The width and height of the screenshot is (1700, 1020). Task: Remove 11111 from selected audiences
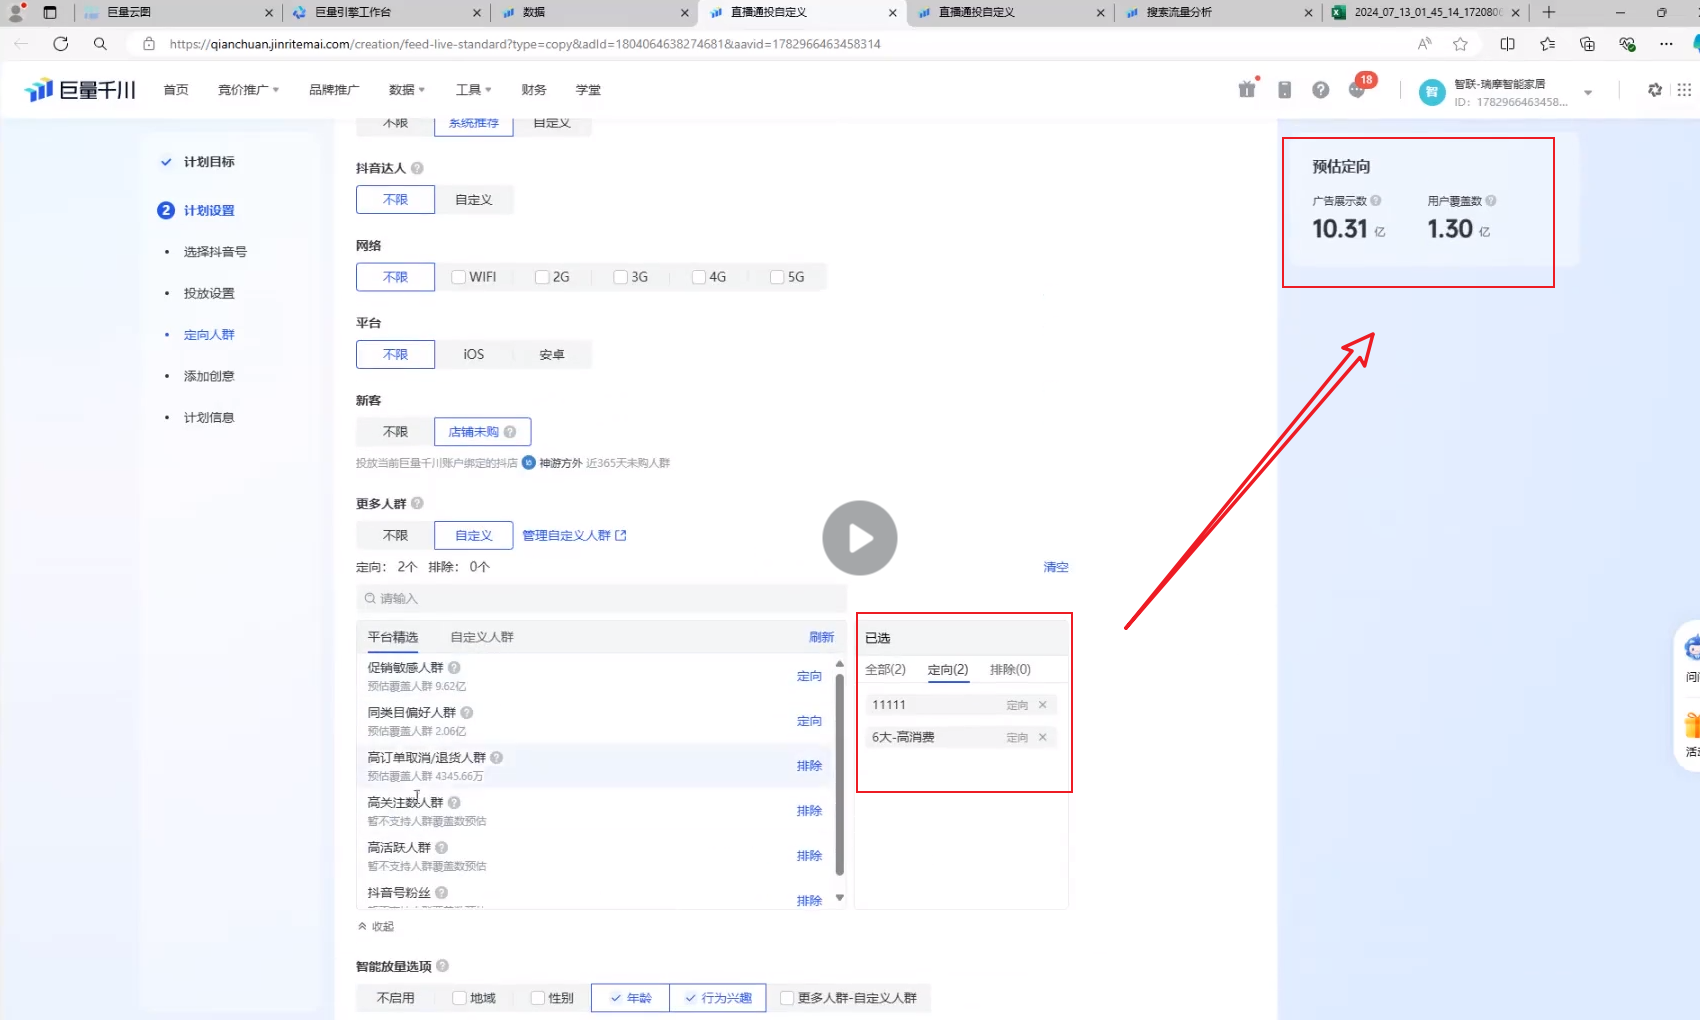1042,705
